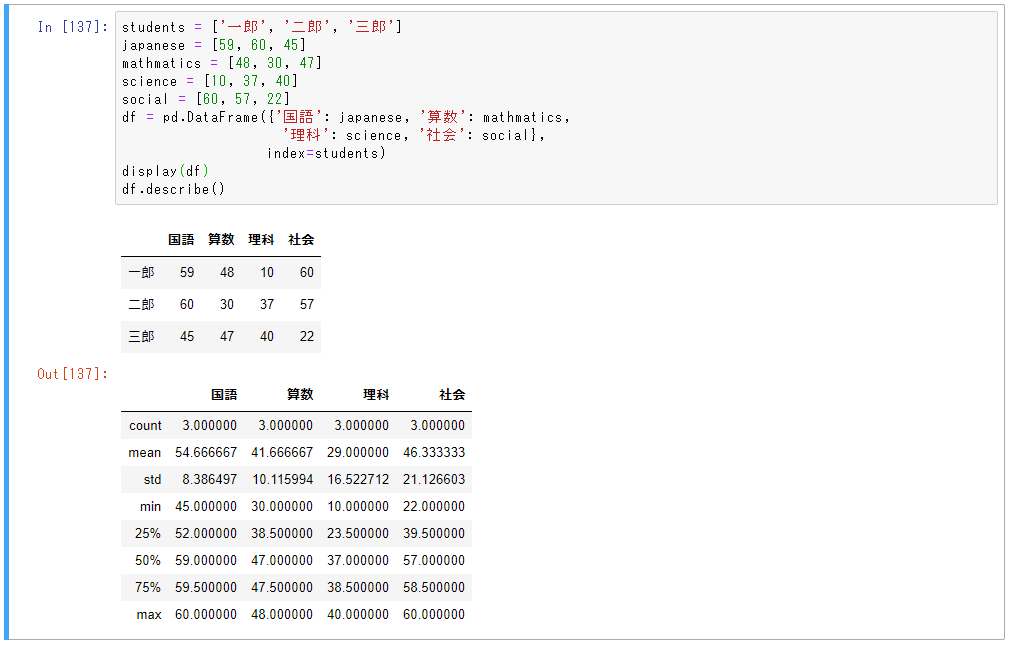The image size is (1009, 645).
Task: Click 理科 header in first table
Action: pos(261,239)
